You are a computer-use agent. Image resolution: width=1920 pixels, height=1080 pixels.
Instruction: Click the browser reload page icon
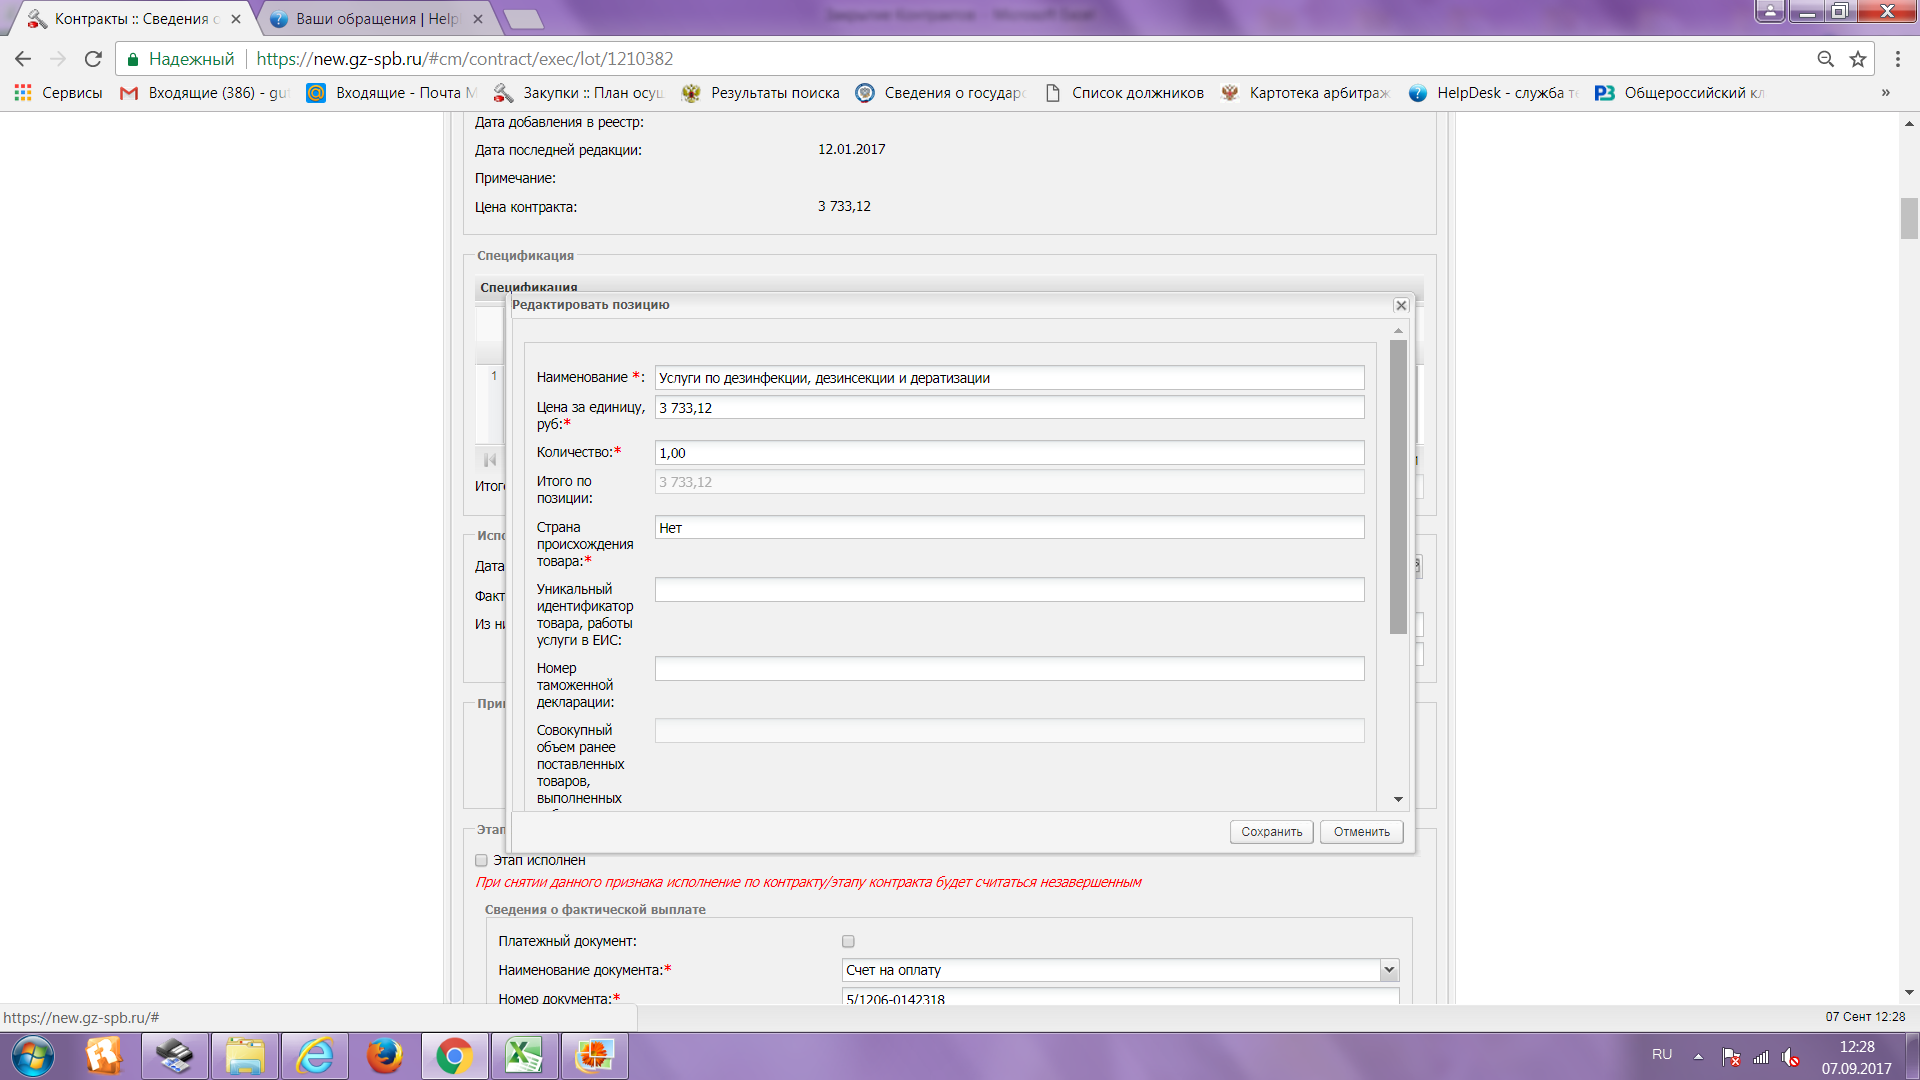click(93, 59)
